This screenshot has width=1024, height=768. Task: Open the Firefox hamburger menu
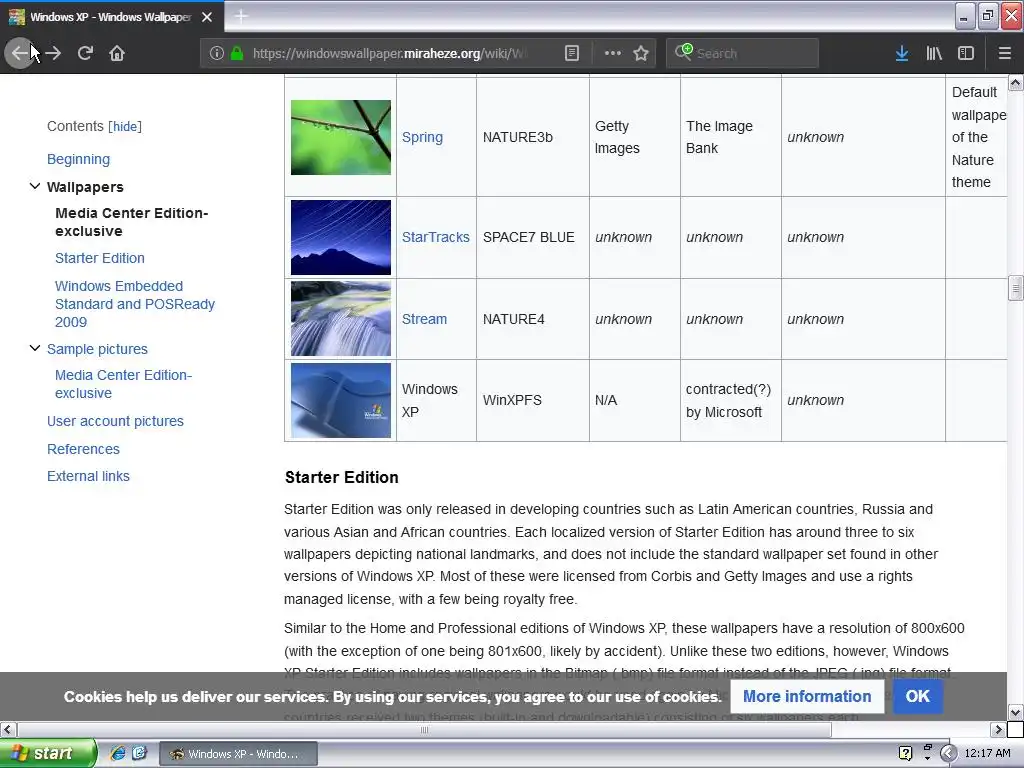point(1005,53)
